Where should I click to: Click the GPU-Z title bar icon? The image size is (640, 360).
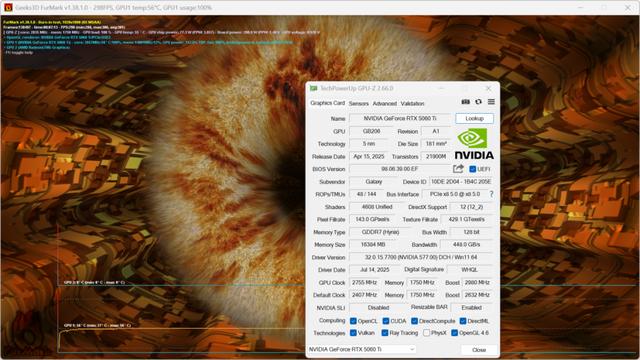tap(313, 88)
